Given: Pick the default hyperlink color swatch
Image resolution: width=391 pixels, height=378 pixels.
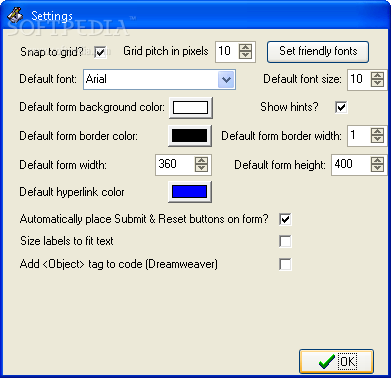Looking at the screenshot, I should pyautogui.click(x=190, y=192).
